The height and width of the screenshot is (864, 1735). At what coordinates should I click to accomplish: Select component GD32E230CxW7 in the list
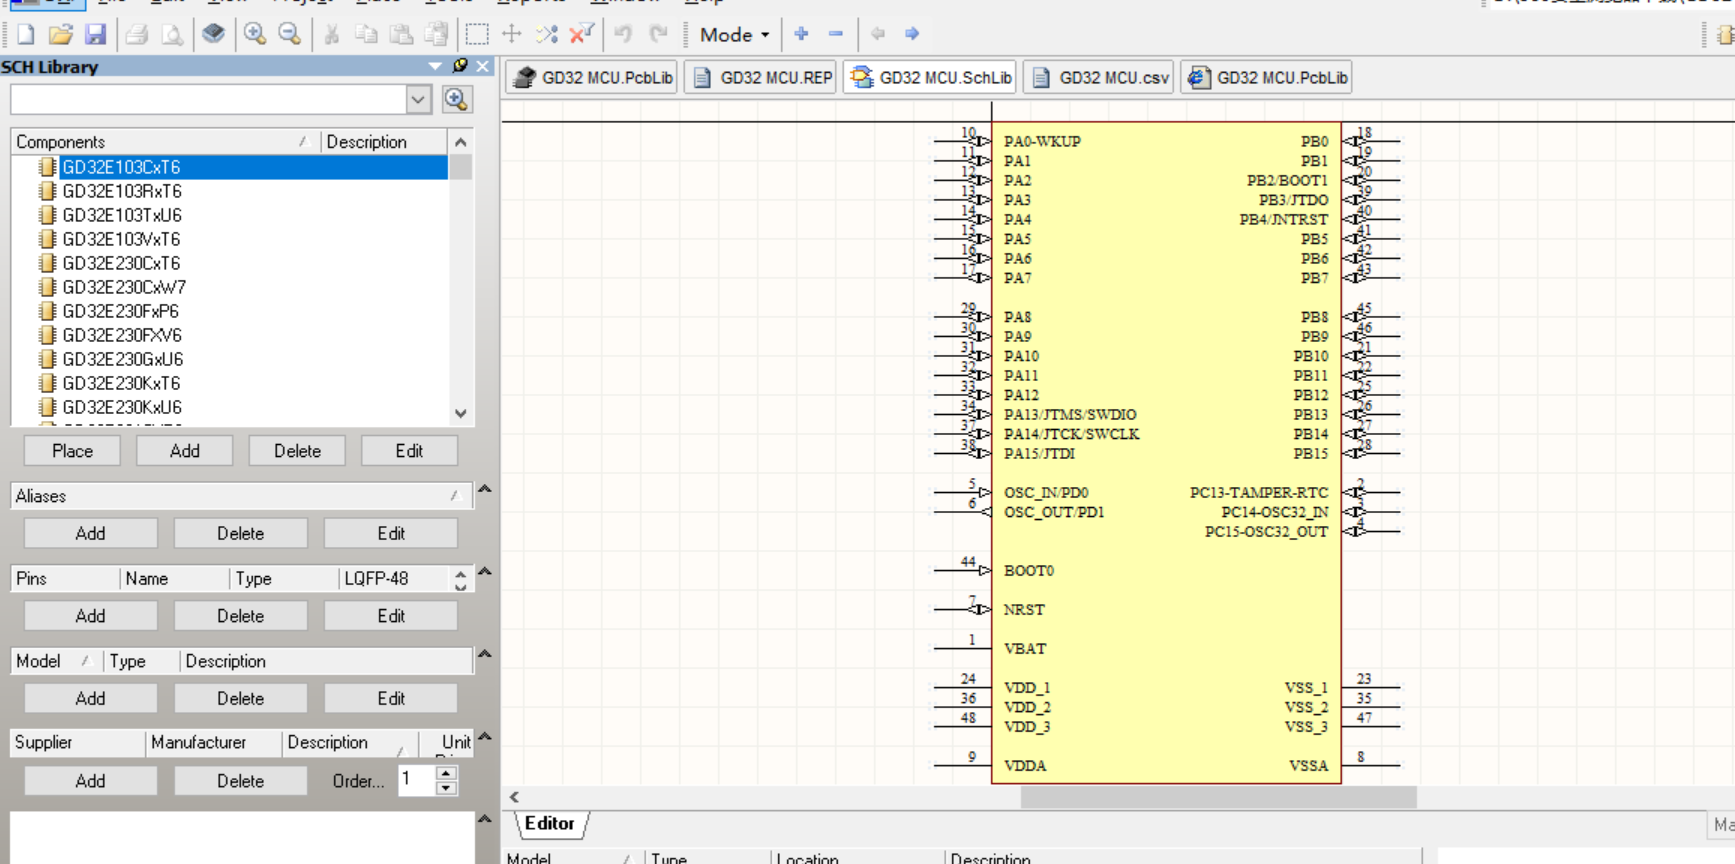[124, 287]
